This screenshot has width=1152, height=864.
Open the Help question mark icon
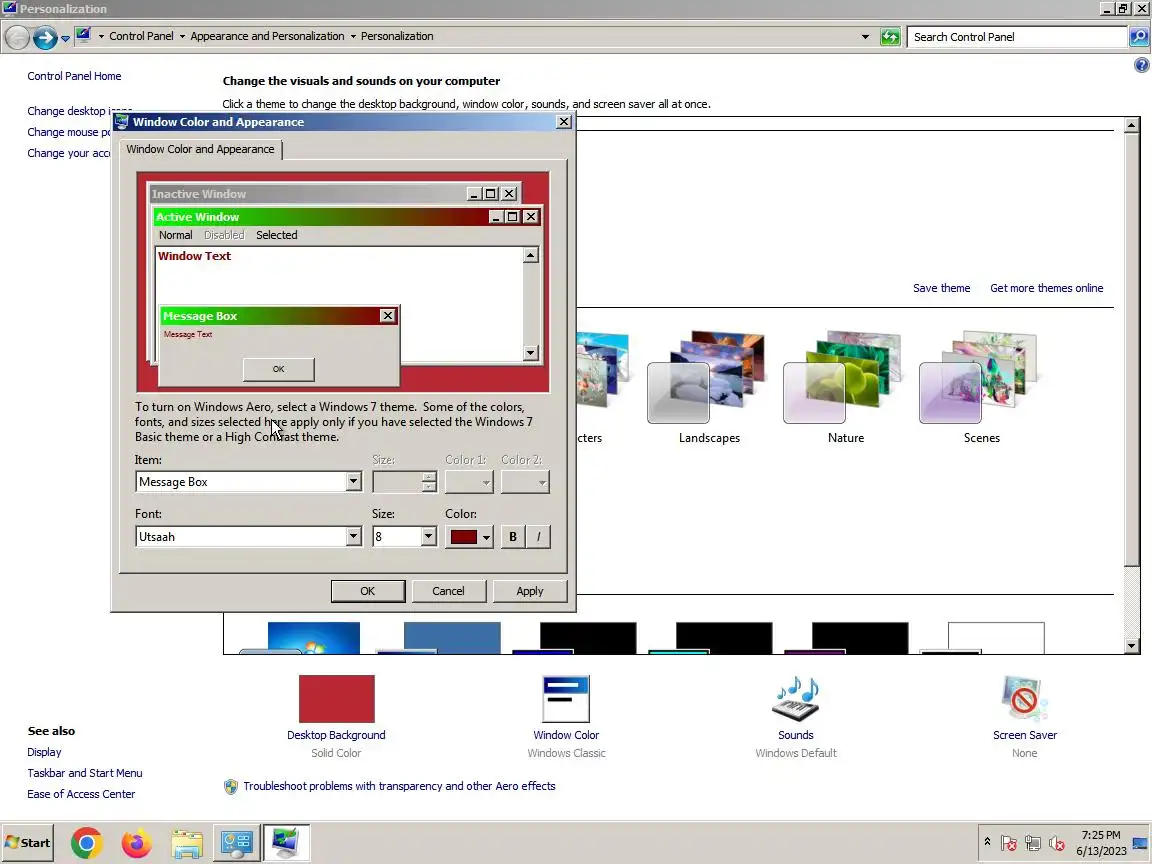pos(1141,65)
